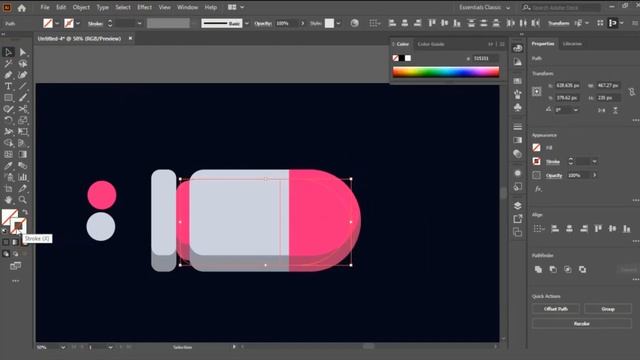Select the Selection tool arrow
The height and width of the screenshot is (360, 640).
click(8, 52)
